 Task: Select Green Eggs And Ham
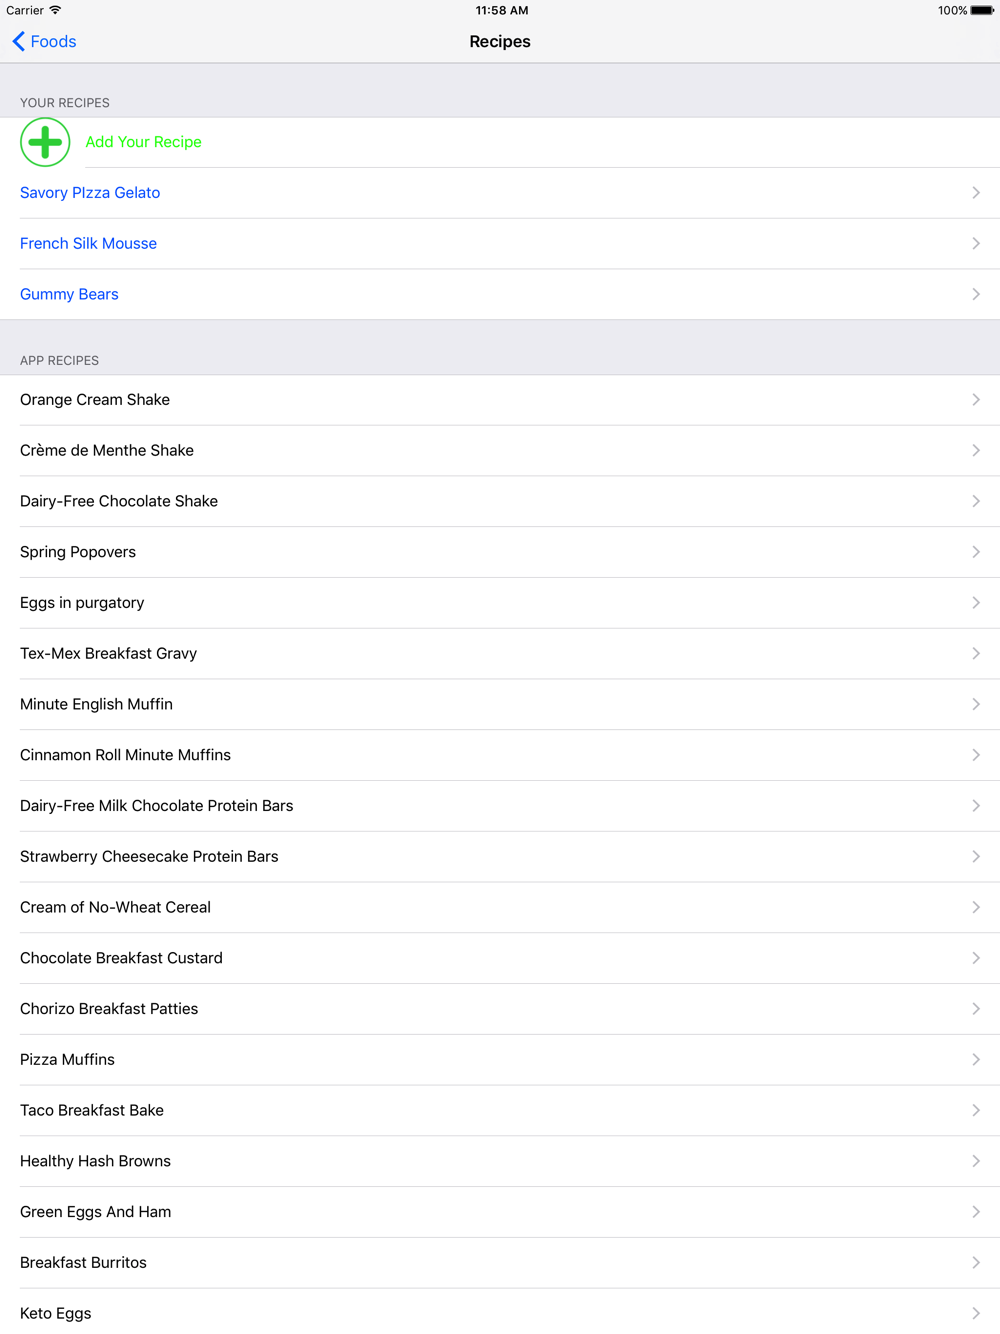[500, 1212]
